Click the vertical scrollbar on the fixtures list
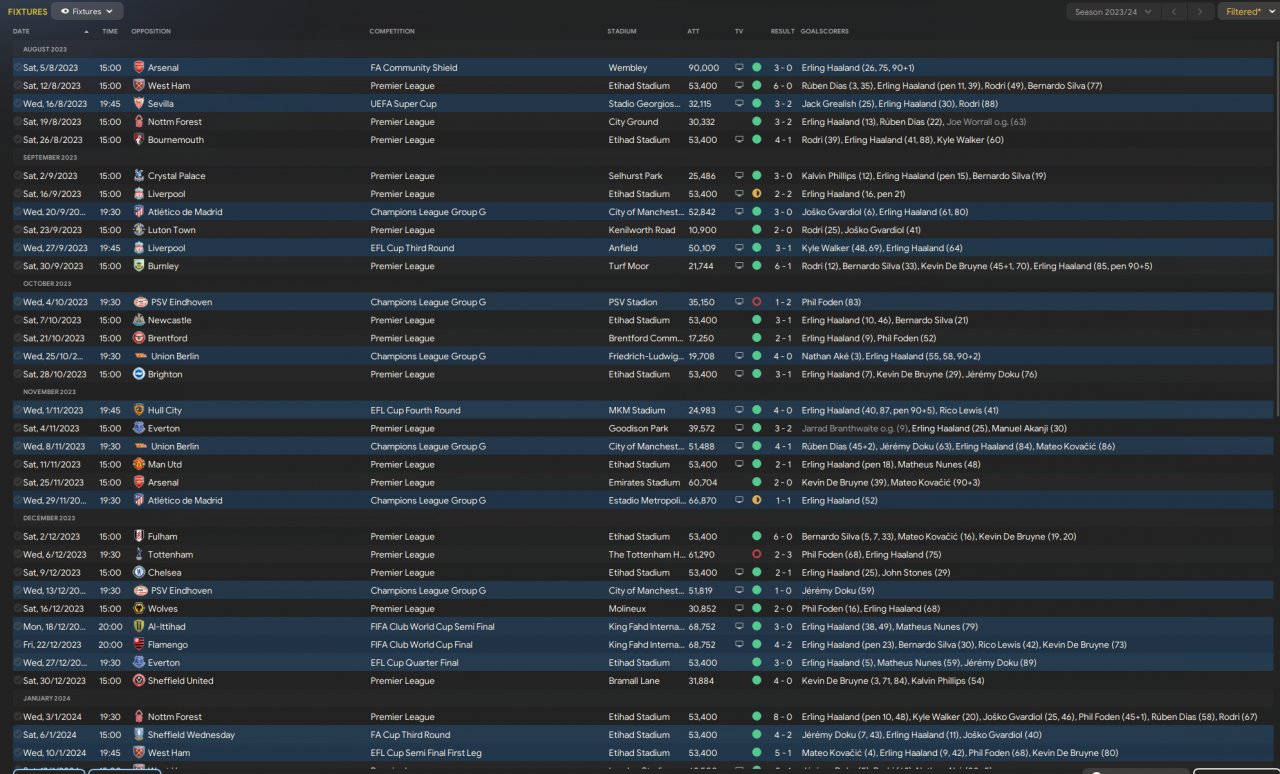The height and width of the screenshot is (774, 1280). coord(1276,230)
